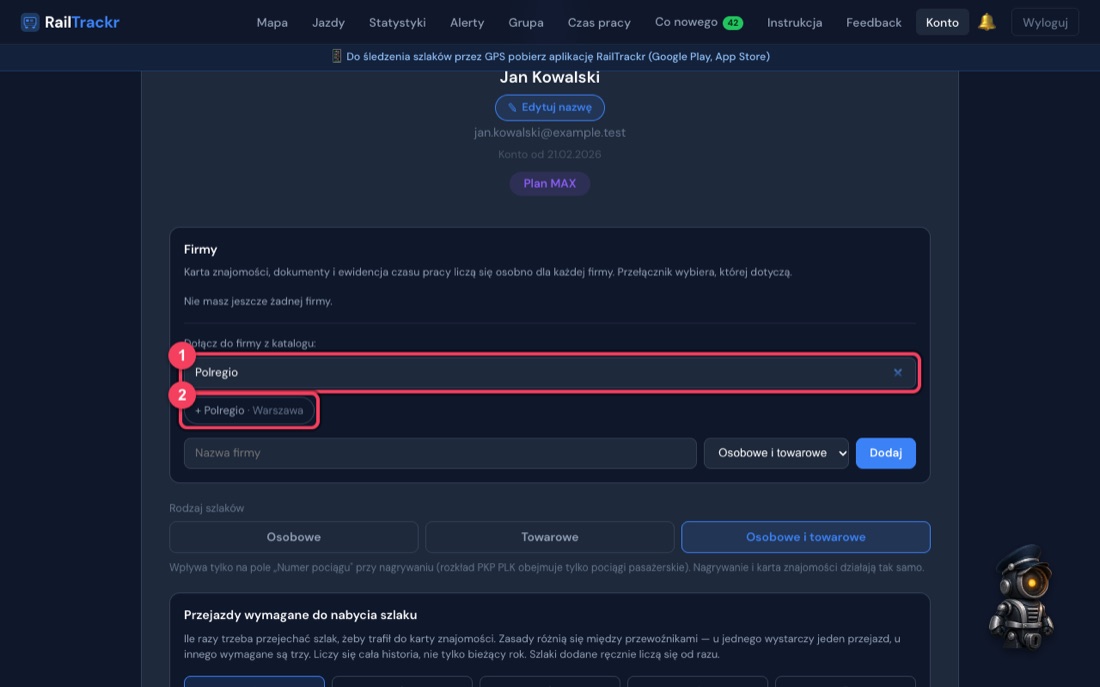Click the email jan.kowalski@example.test
Image resolution: width=1100 pixels, height=687 pixels.
[x=549, y=133]
